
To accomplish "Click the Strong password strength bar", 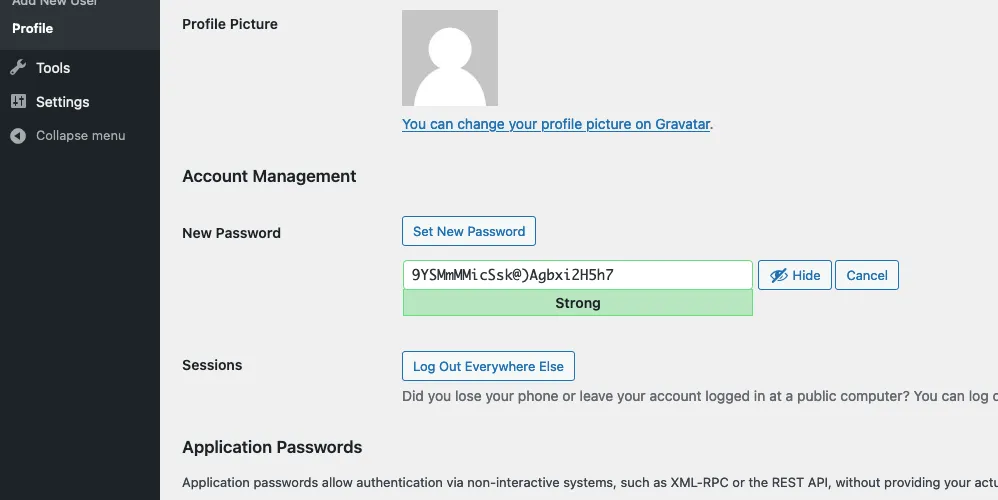I will tap(577, 303).
